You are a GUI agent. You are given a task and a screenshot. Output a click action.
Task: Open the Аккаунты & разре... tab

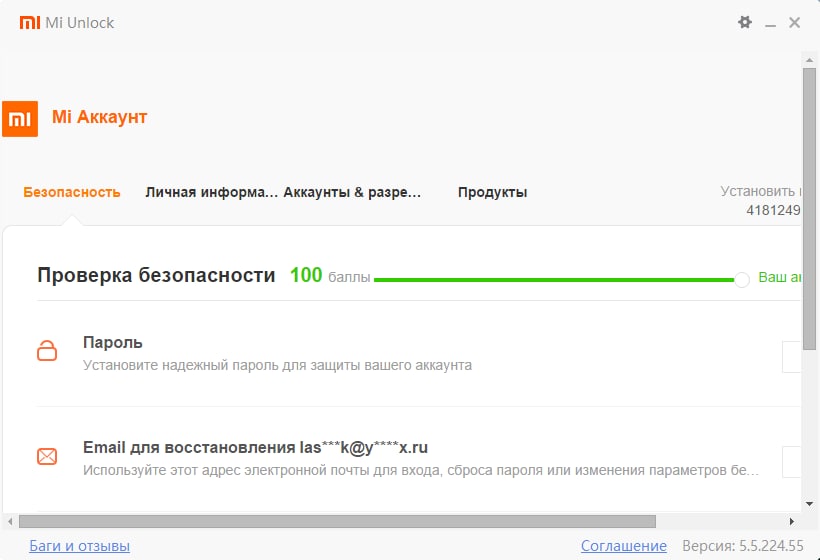point(352,192)
